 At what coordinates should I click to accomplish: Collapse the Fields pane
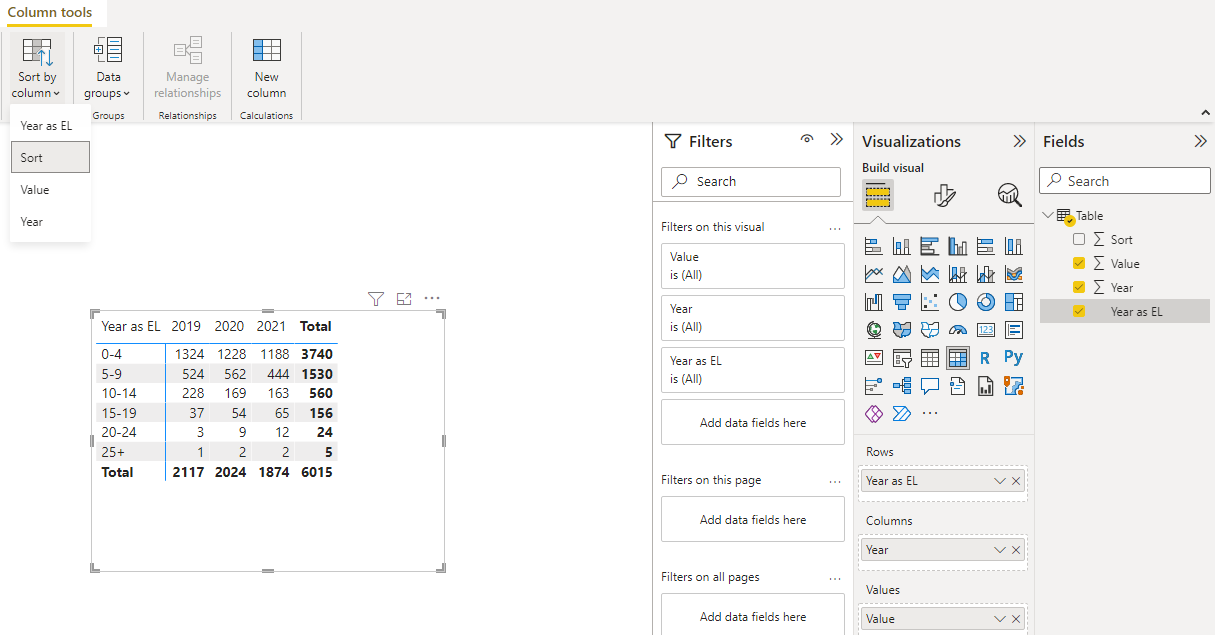[1201, 141]
